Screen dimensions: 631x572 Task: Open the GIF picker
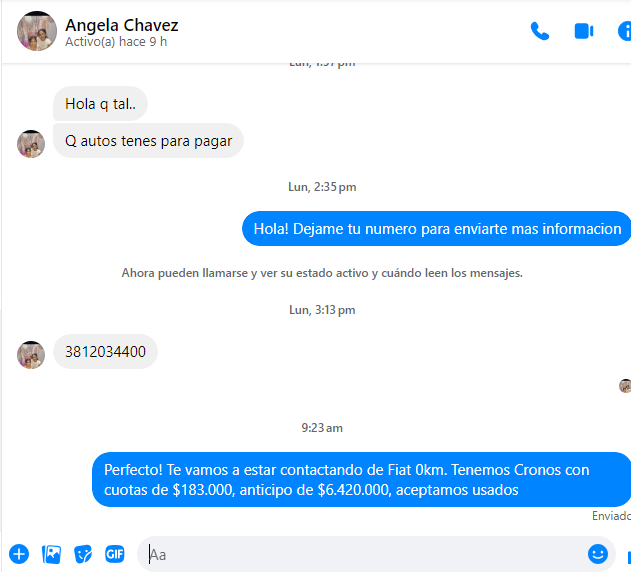(x=115, y=554)
